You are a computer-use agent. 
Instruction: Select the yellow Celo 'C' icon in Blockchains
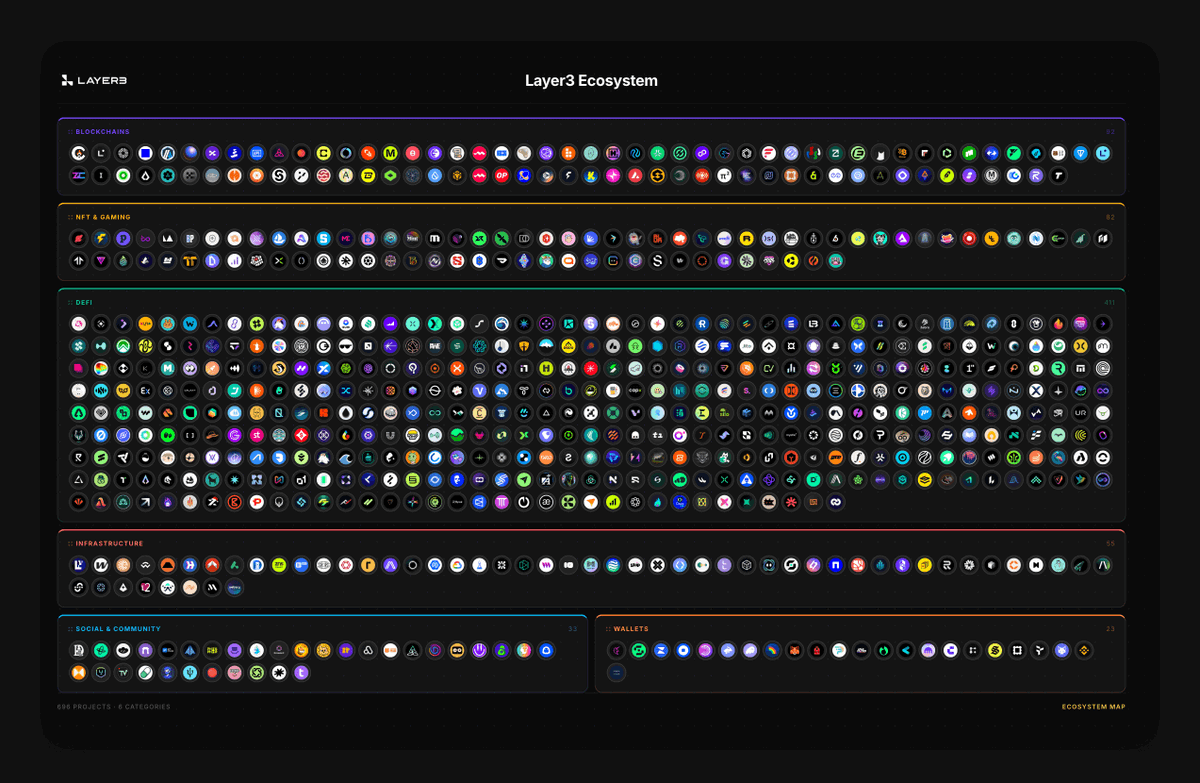pyautogui.click(x=323, y=153)
